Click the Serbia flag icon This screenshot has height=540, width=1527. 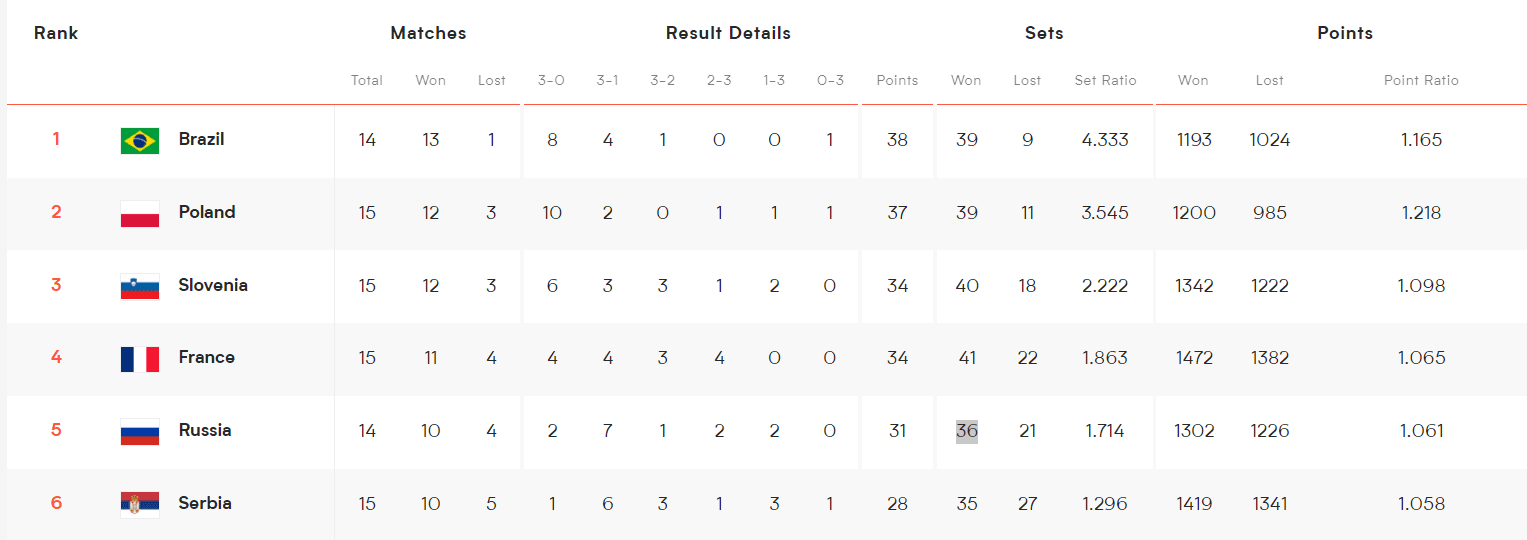140,505
